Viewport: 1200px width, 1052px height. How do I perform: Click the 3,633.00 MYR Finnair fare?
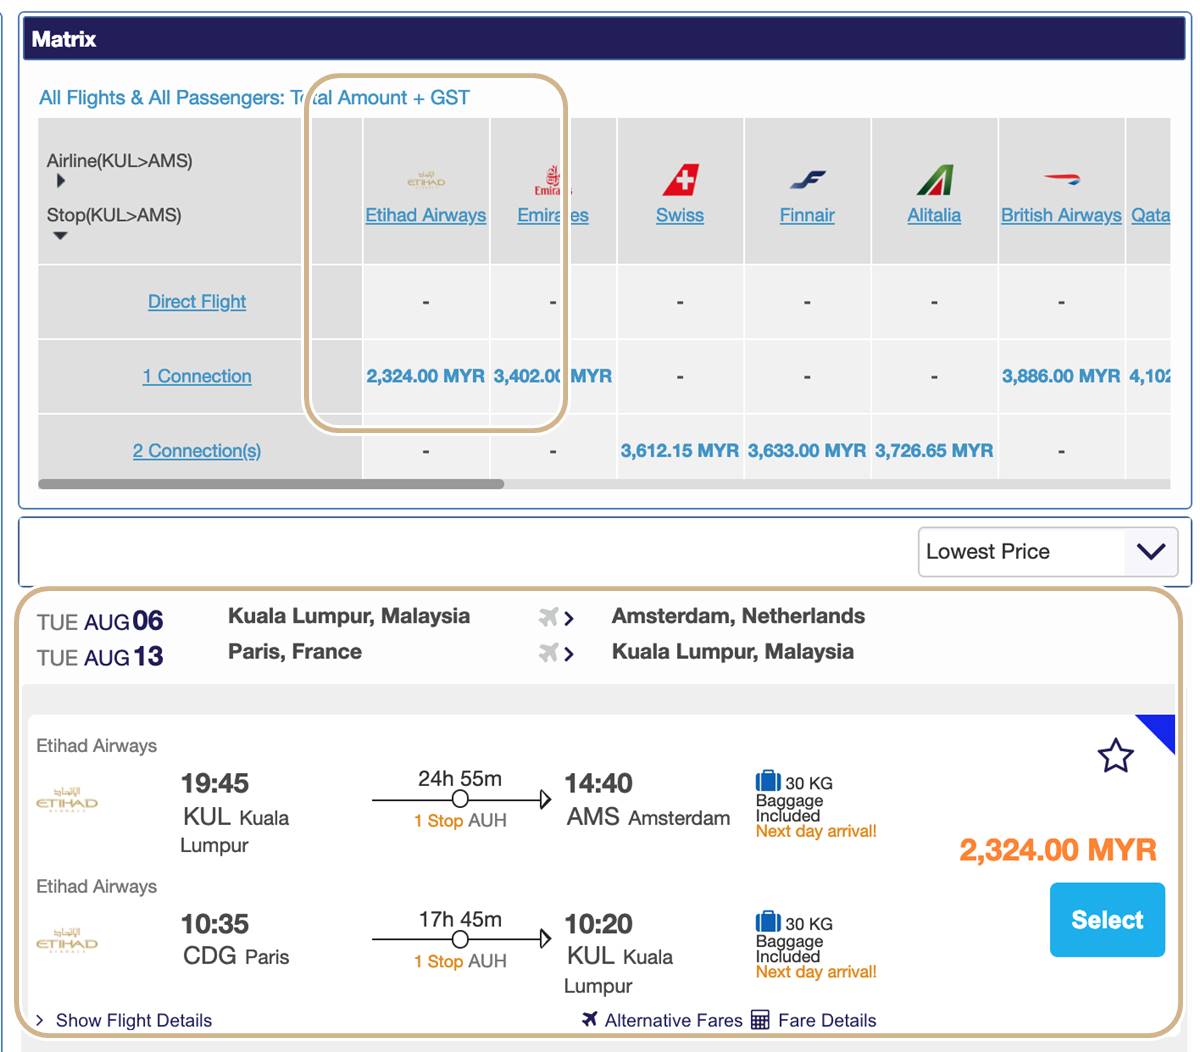click(x=807, y=451)
